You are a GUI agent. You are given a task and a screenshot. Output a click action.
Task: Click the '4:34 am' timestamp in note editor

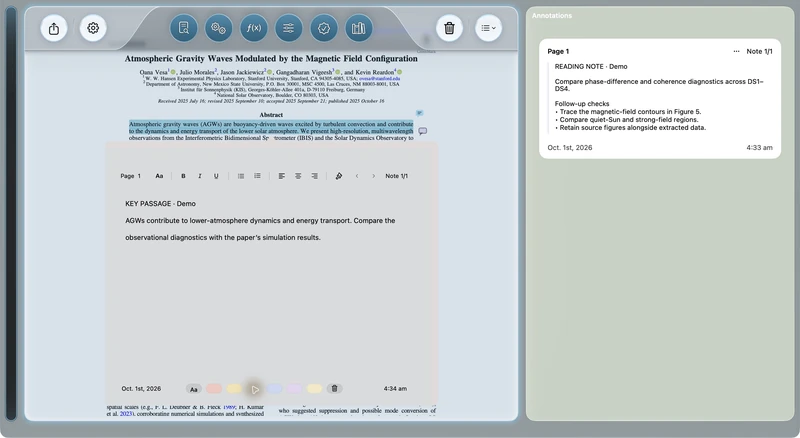395,389
